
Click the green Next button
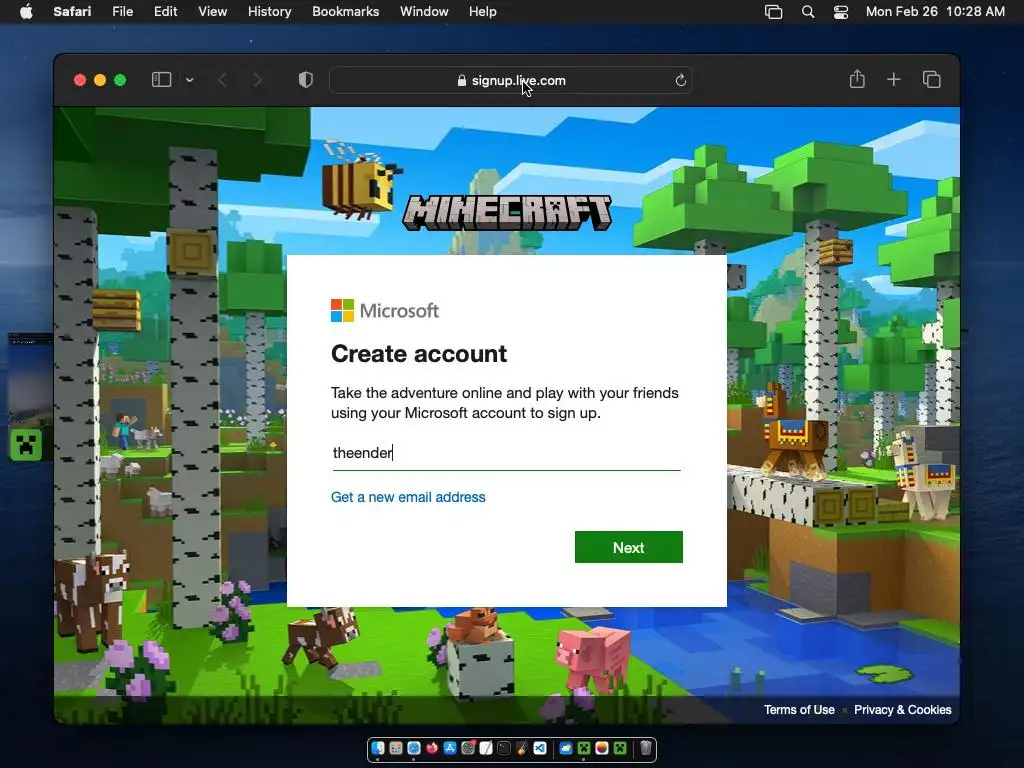[x=628, y=547]
